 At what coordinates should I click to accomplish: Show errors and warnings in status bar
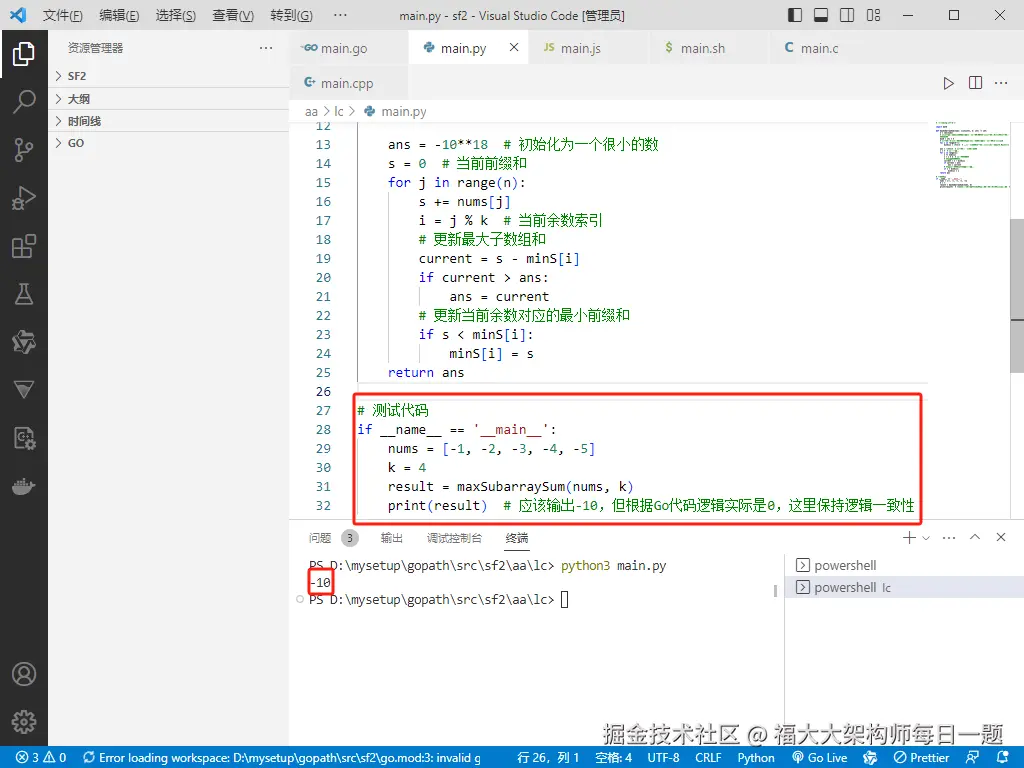(41, 758)
